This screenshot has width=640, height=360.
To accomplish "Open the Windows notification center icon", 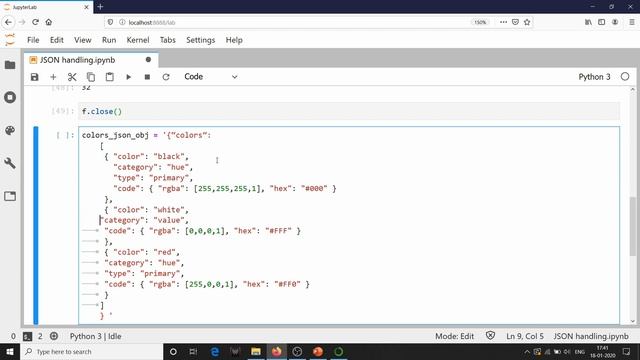I will 627,351.
